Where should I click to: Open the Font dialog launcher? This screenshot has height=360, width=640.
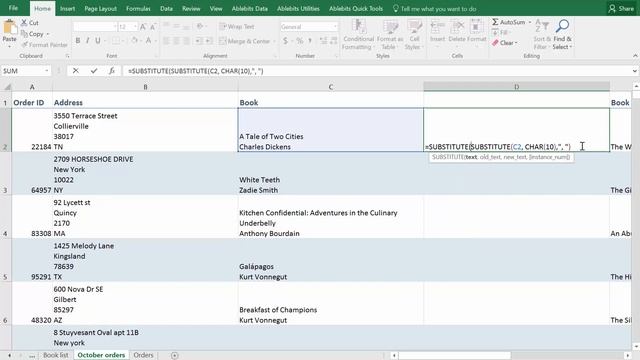155,56
